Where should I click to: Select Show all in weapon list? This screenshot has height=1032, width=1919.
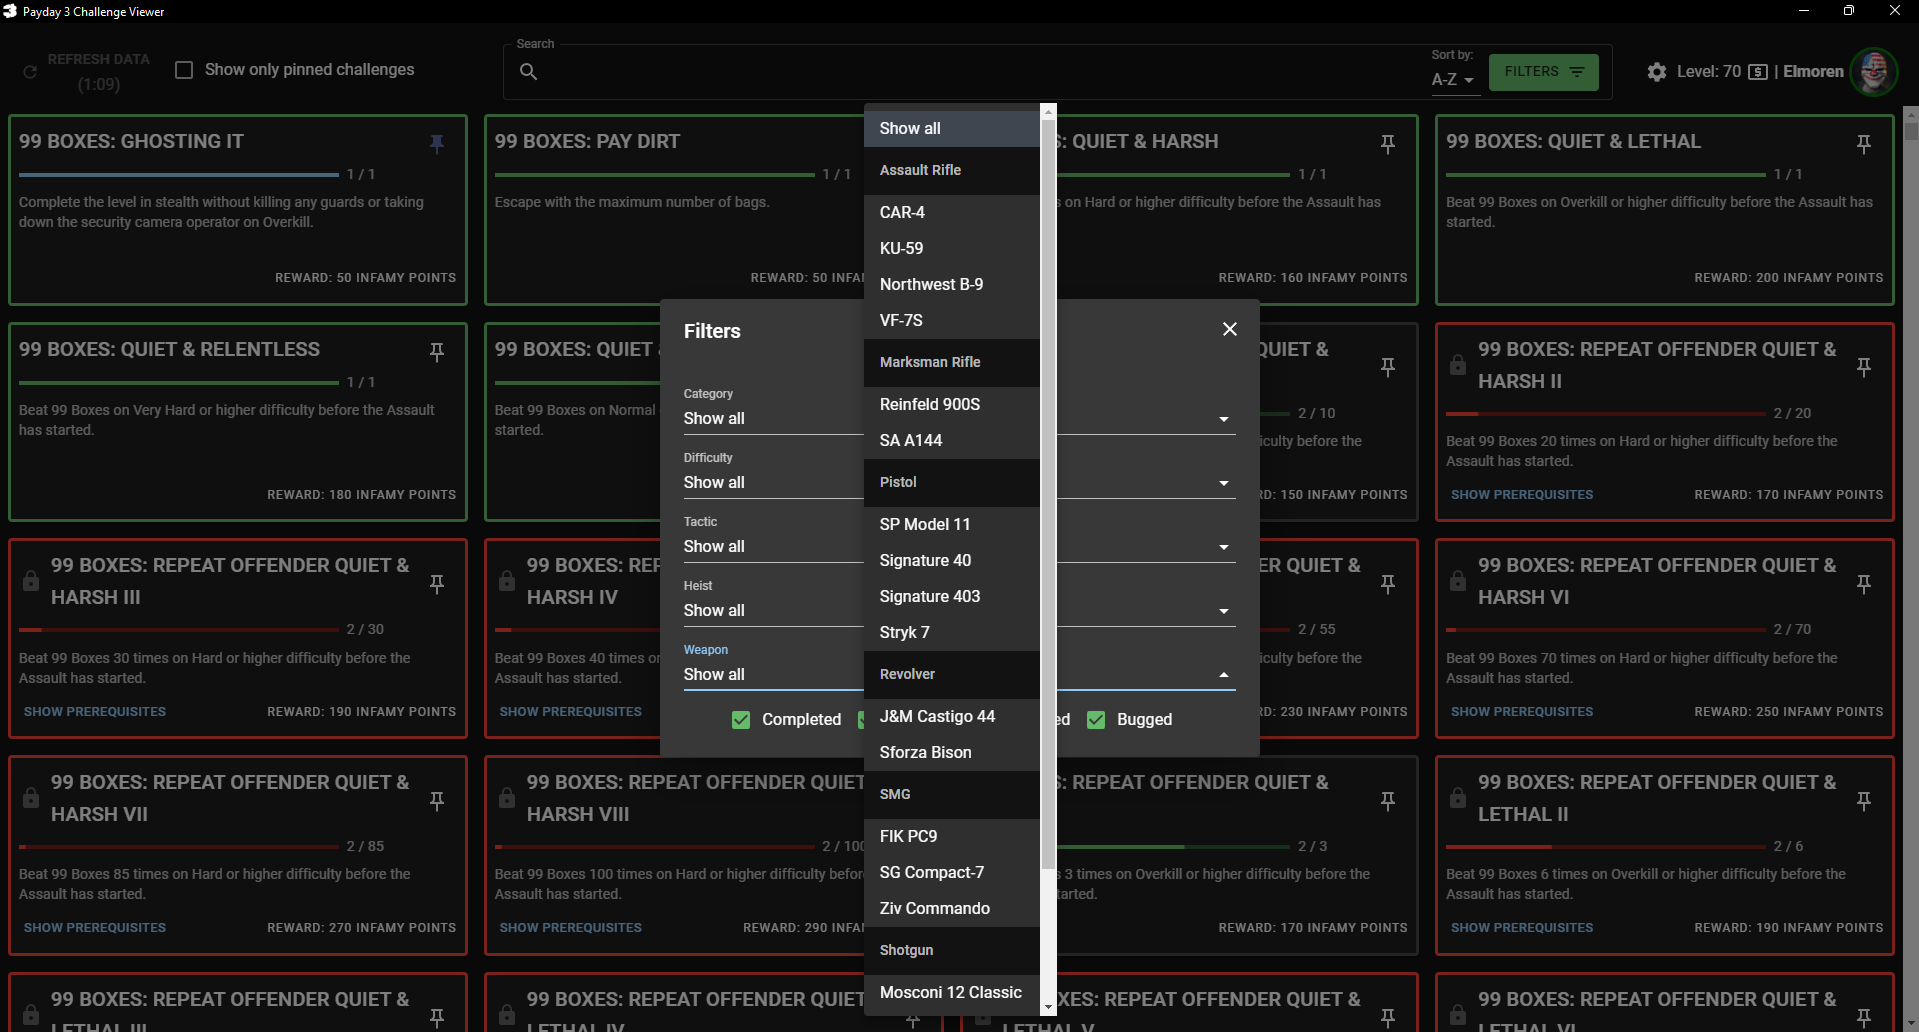952,128
